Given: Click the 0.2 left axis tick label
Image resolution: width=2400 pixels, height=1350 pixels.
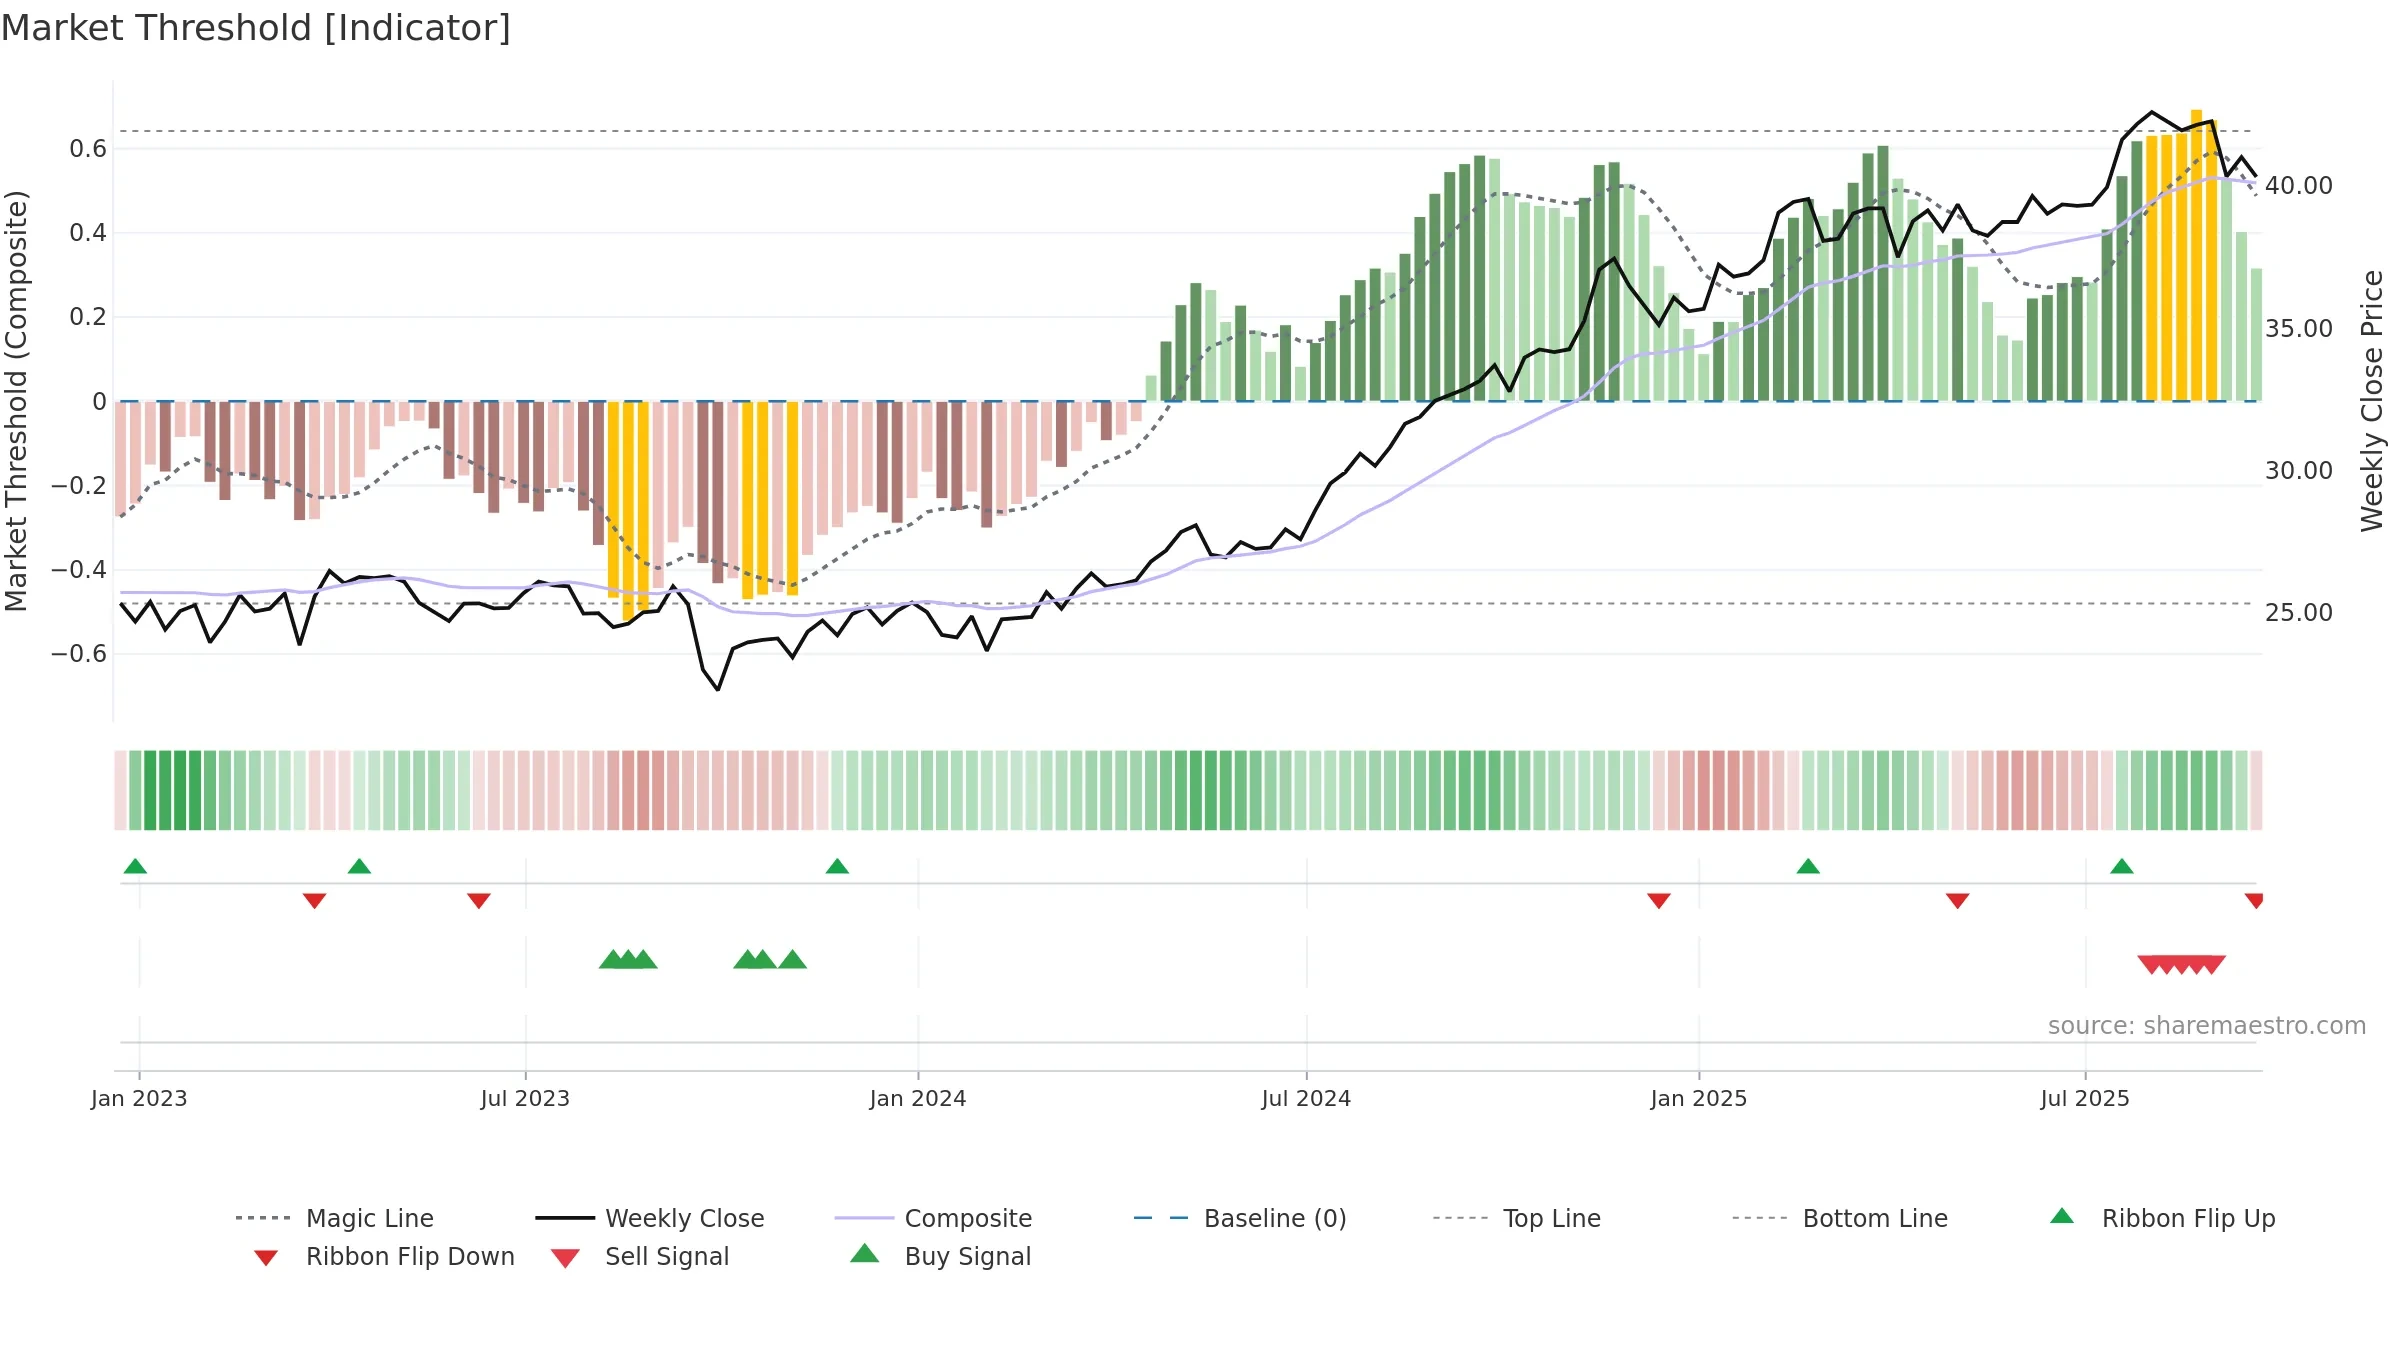Looking at the screenshot, I should pos(88,317).
